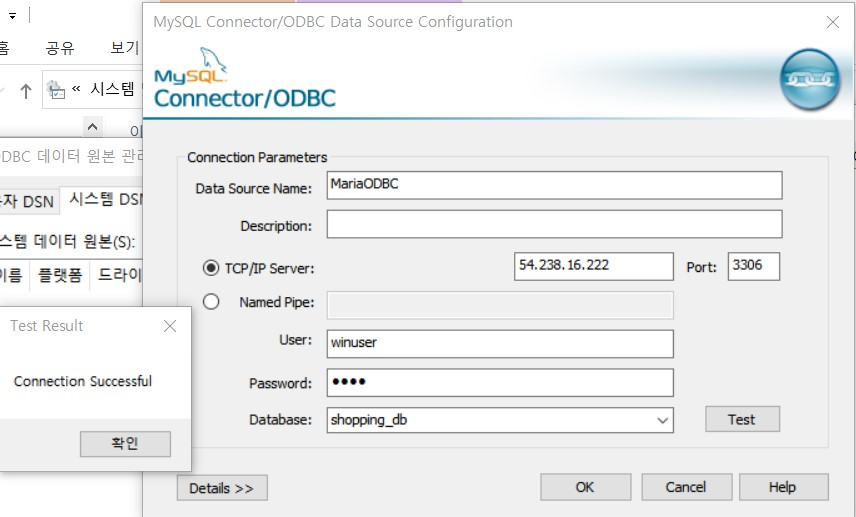Click the 시스템 breadcrumb in address bar

click(112, 88)
